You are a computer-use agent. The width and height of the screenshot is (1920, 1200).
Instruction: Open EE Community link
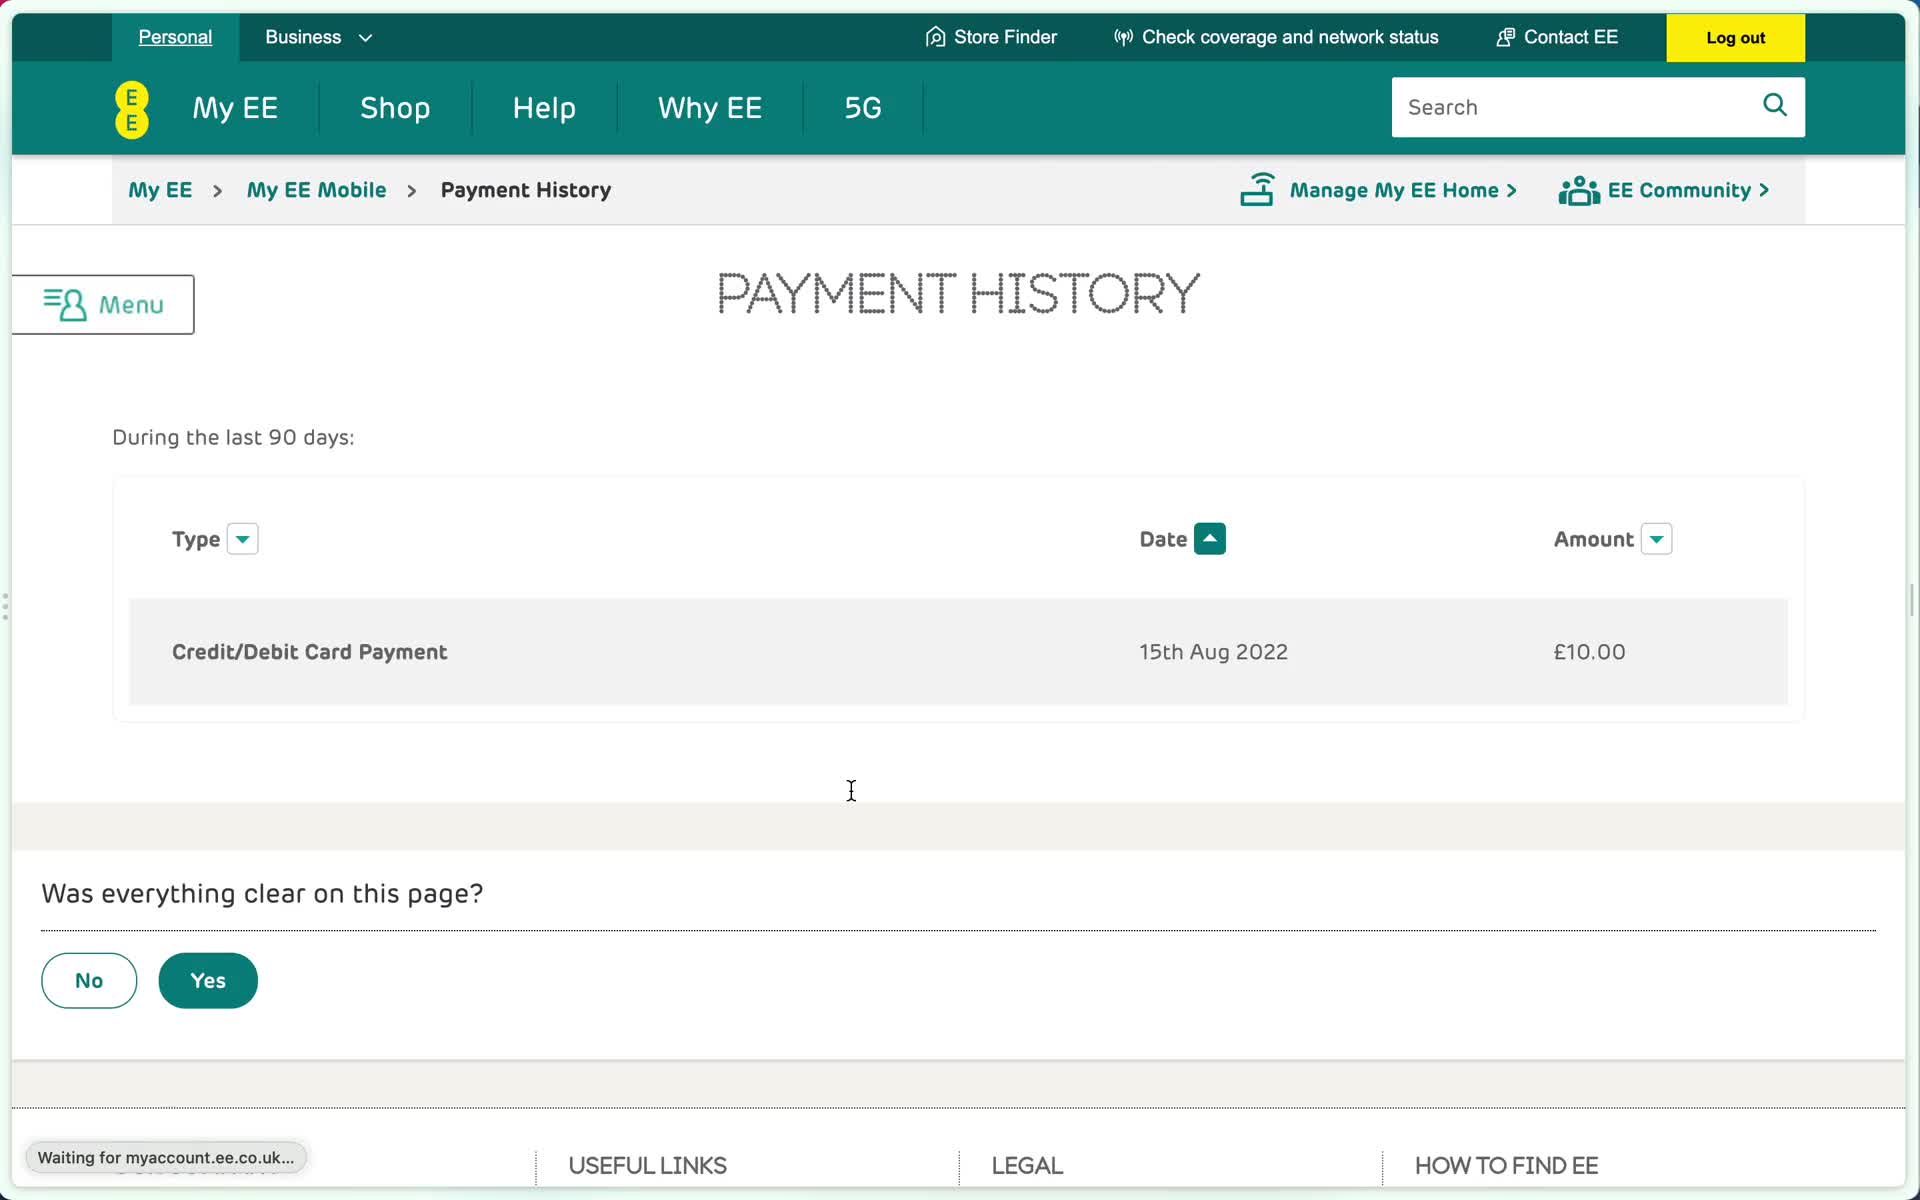[x=1665, y=190]
